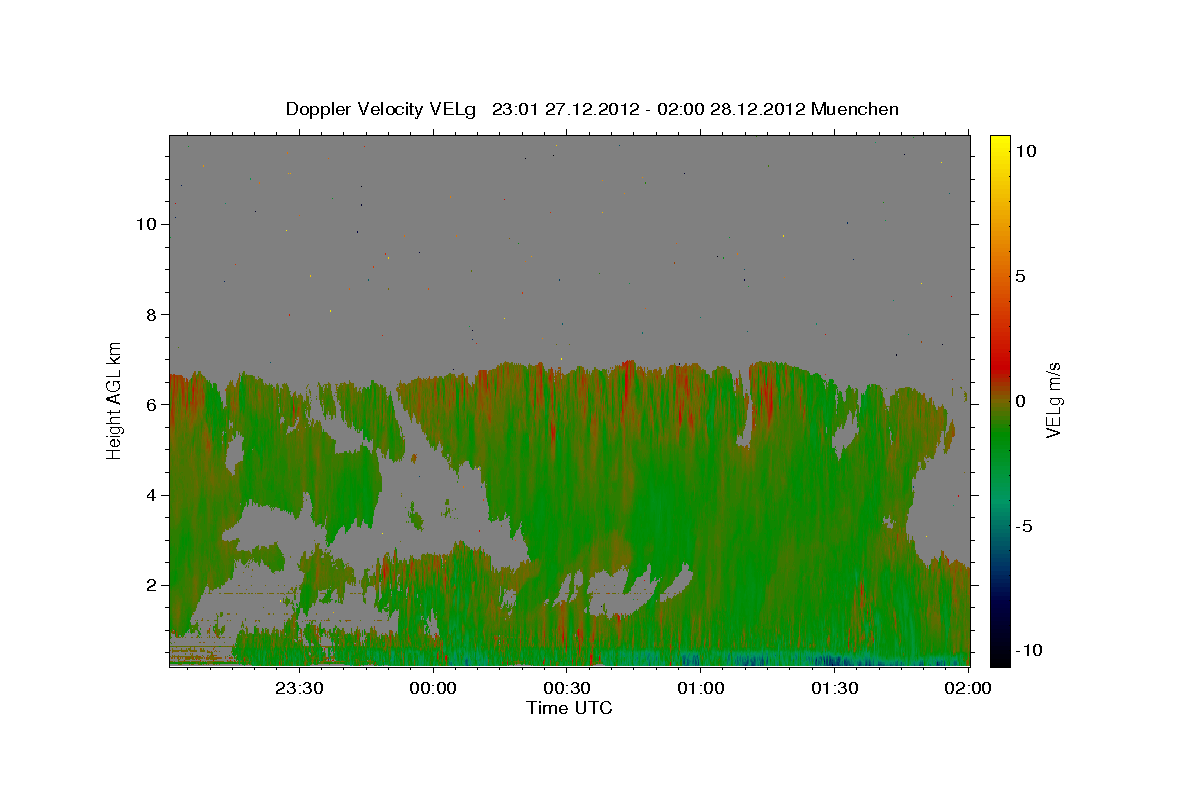Screen dimensions: 1200x800
Task: Click the height axis label 2
Action: [x=149, y=585]
